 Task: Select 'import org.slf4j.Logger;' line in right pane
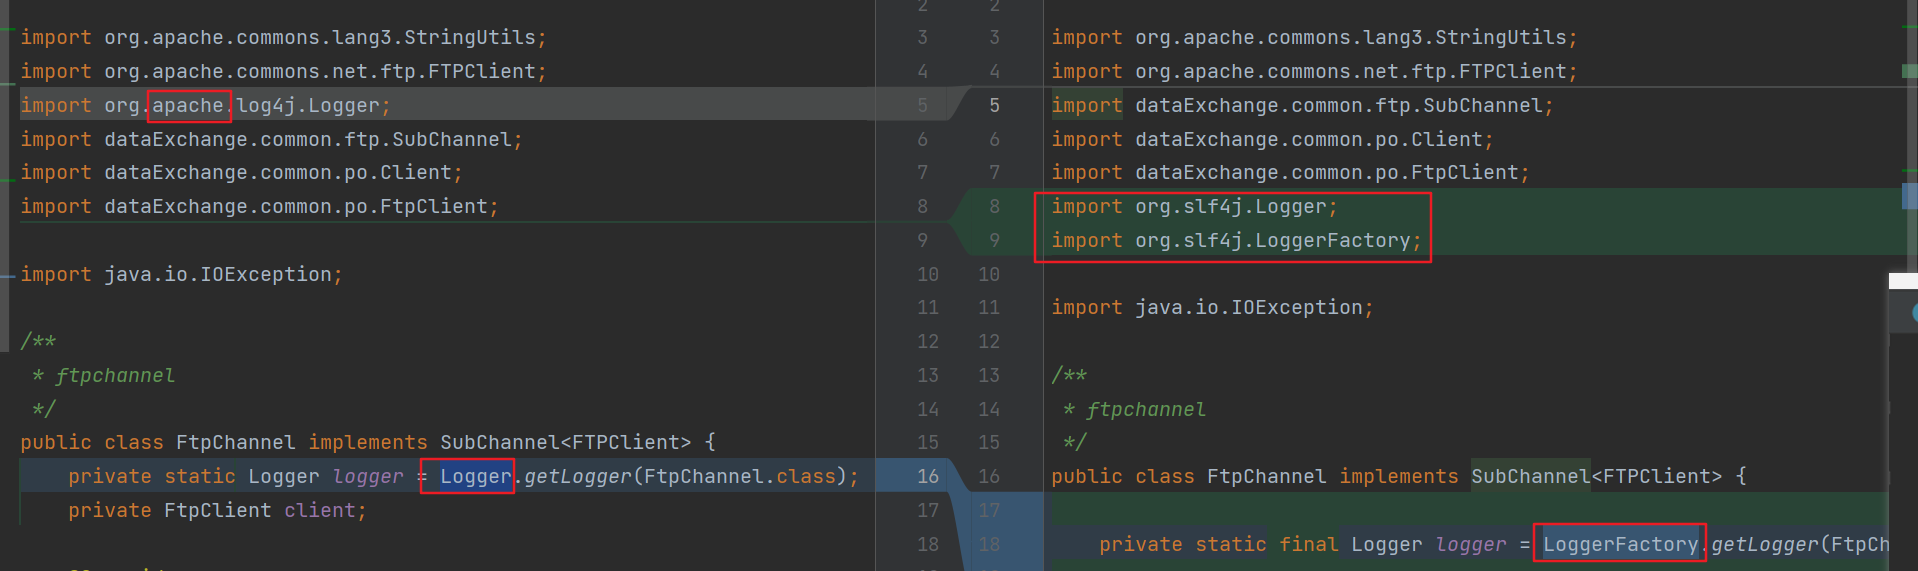(x=1194, y=206)
